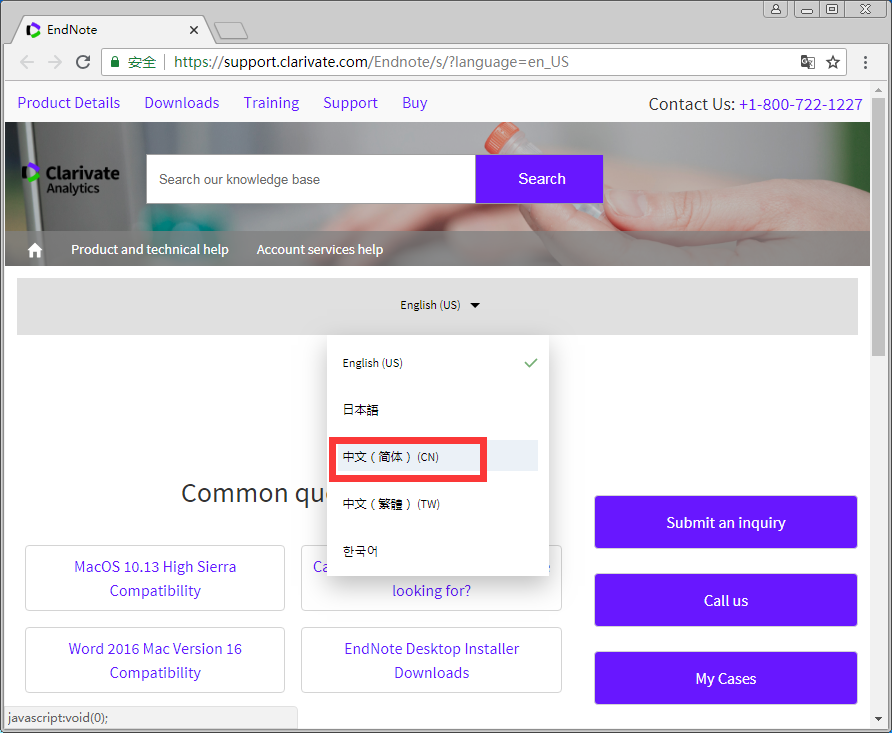Open MacOS 10.13 High Sierra Compatibility article
The image size is (892, 733).
tap(155, 578)
